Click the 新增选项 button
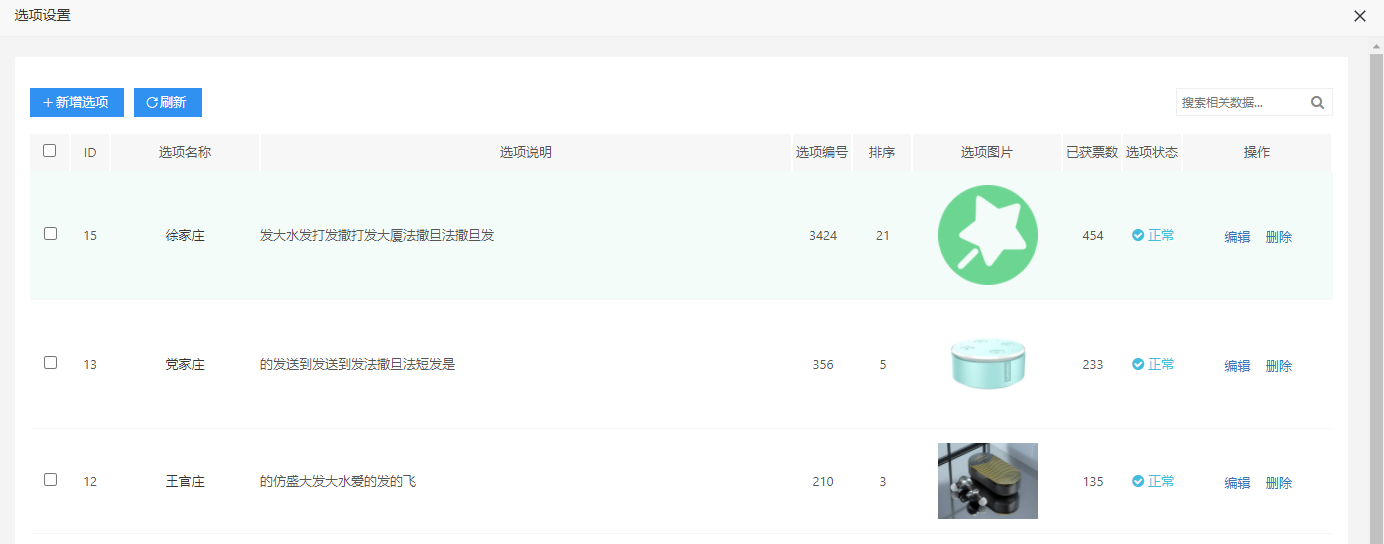Viewport: 1384px width, 544px height. (77, 102)
